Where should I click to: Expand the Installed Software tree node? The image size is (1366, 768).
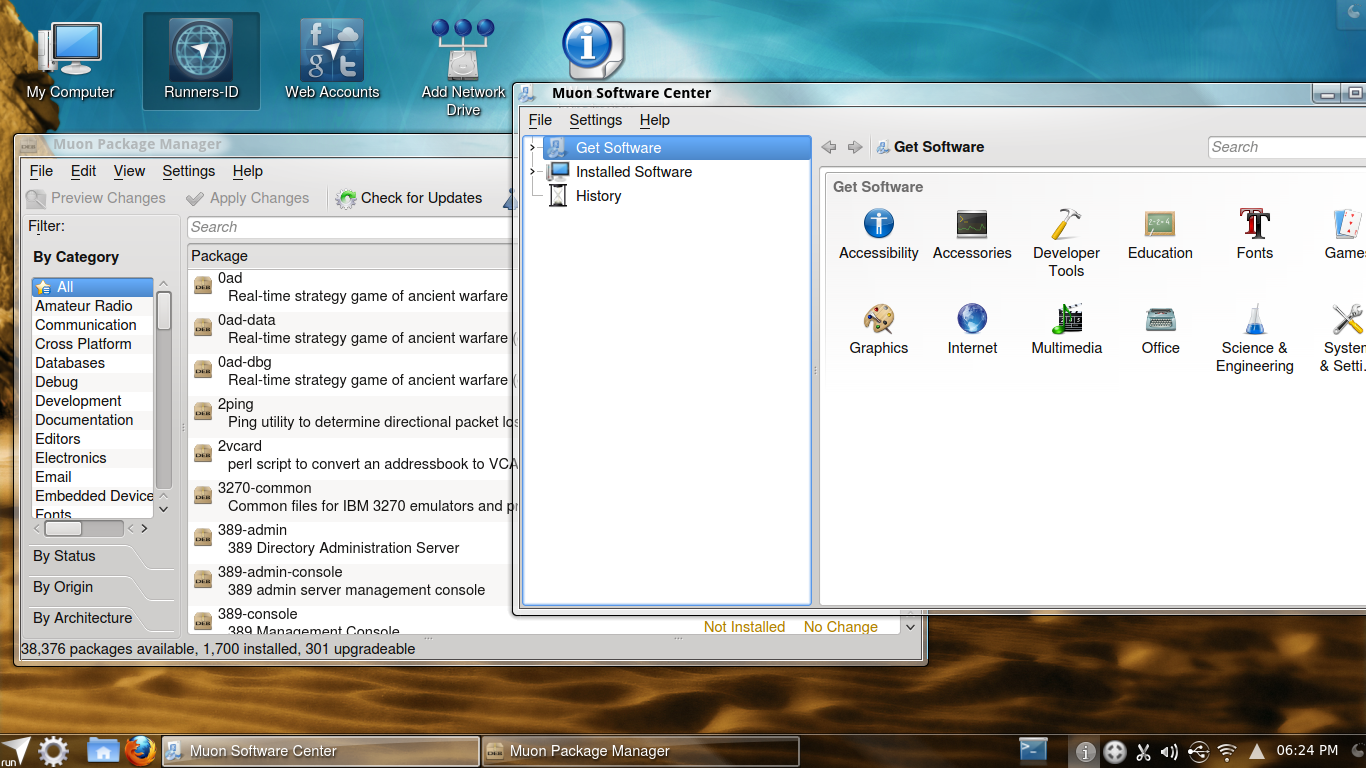tap(532, 172)
